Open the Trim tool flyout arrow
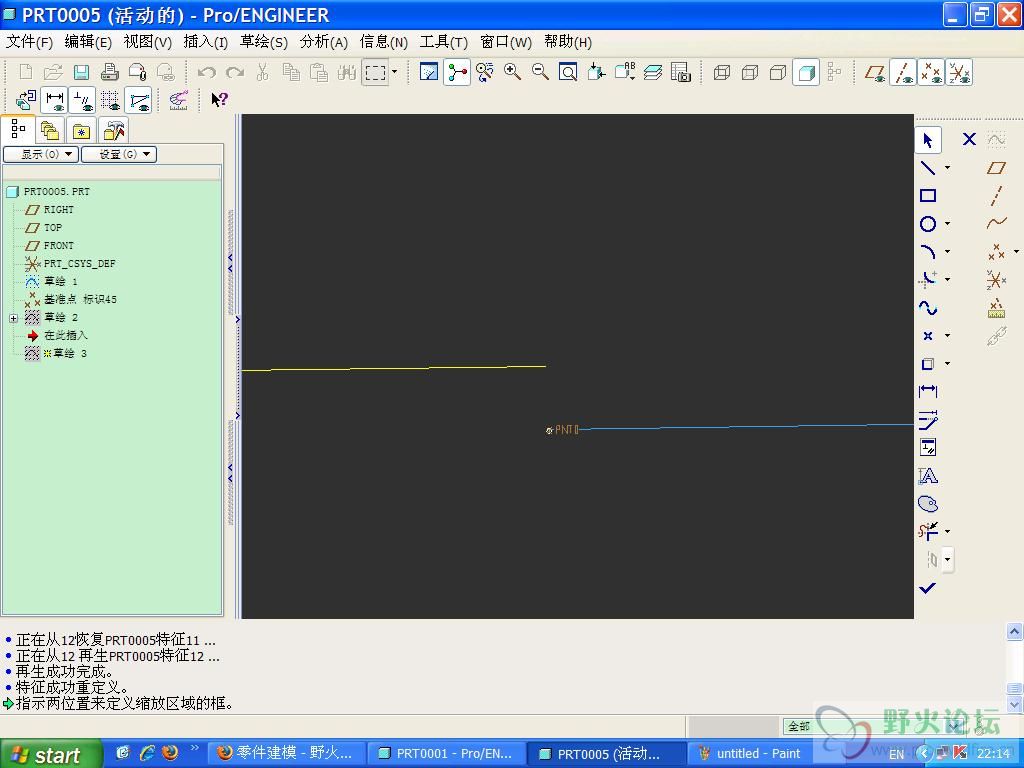This screenshot has width=1024, height=768. (x=948, y=531)
